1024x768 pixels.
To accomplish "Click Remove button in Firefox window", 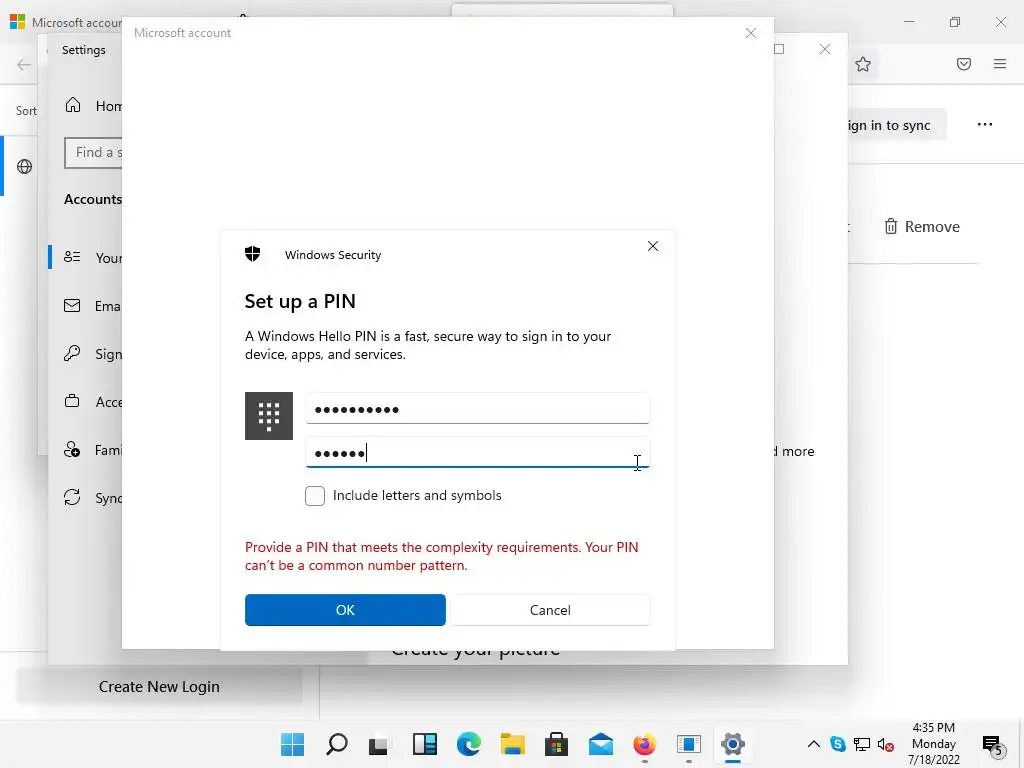I will tap(922, 227).
